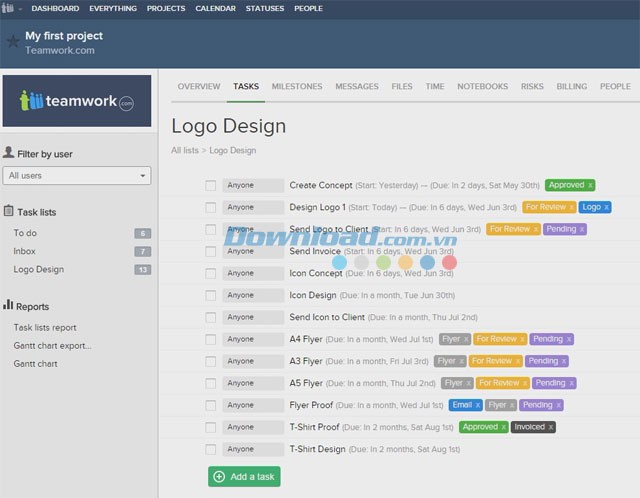
Task: Remove the Email tag from Flyer Proof
Action: (478, 405)
